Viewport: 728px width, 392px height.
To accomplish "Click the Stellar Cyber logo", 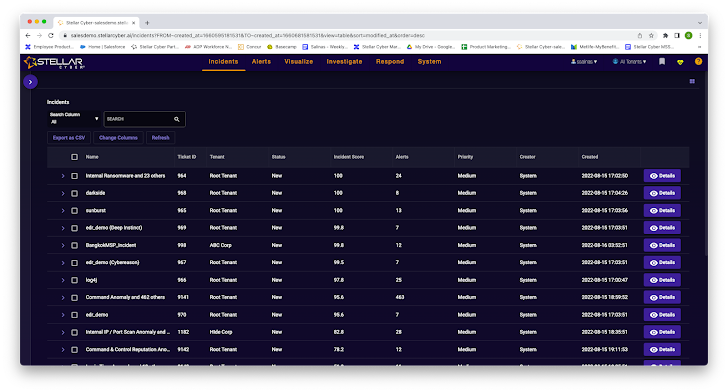I will [x=54, y=62].
